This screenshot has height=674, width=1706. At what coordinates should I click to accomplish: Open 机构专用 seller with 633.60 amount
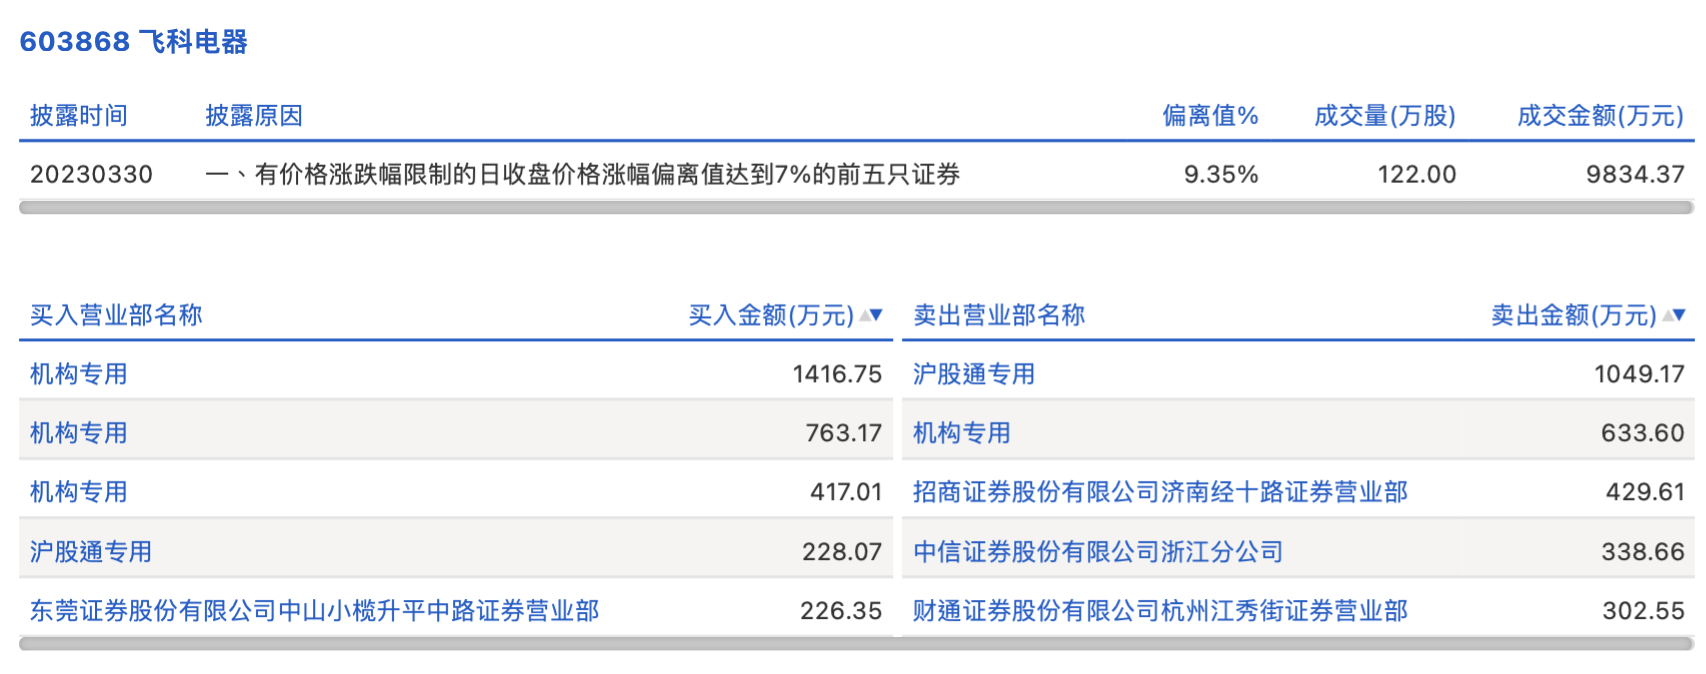tap(961, 433)
